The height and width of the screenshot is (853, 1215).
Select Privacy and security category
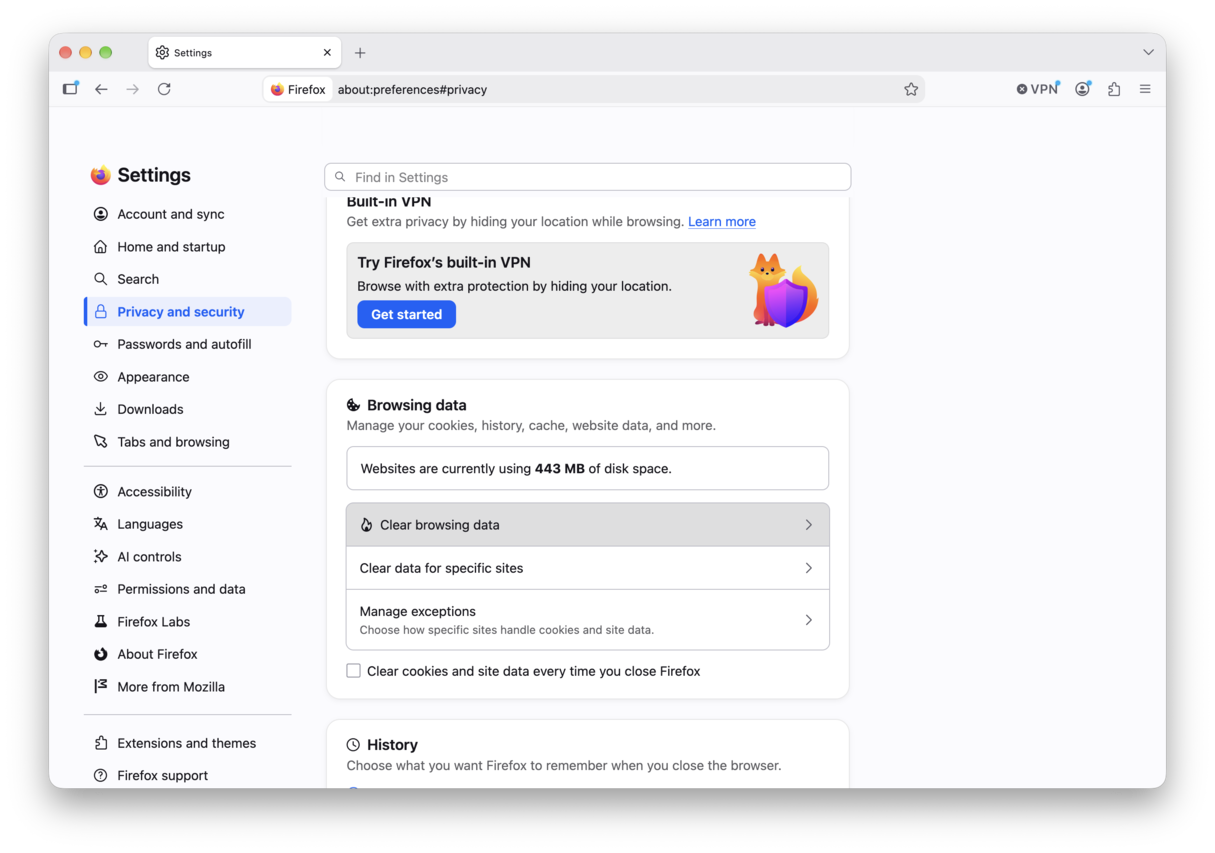(x=188, y=312)
